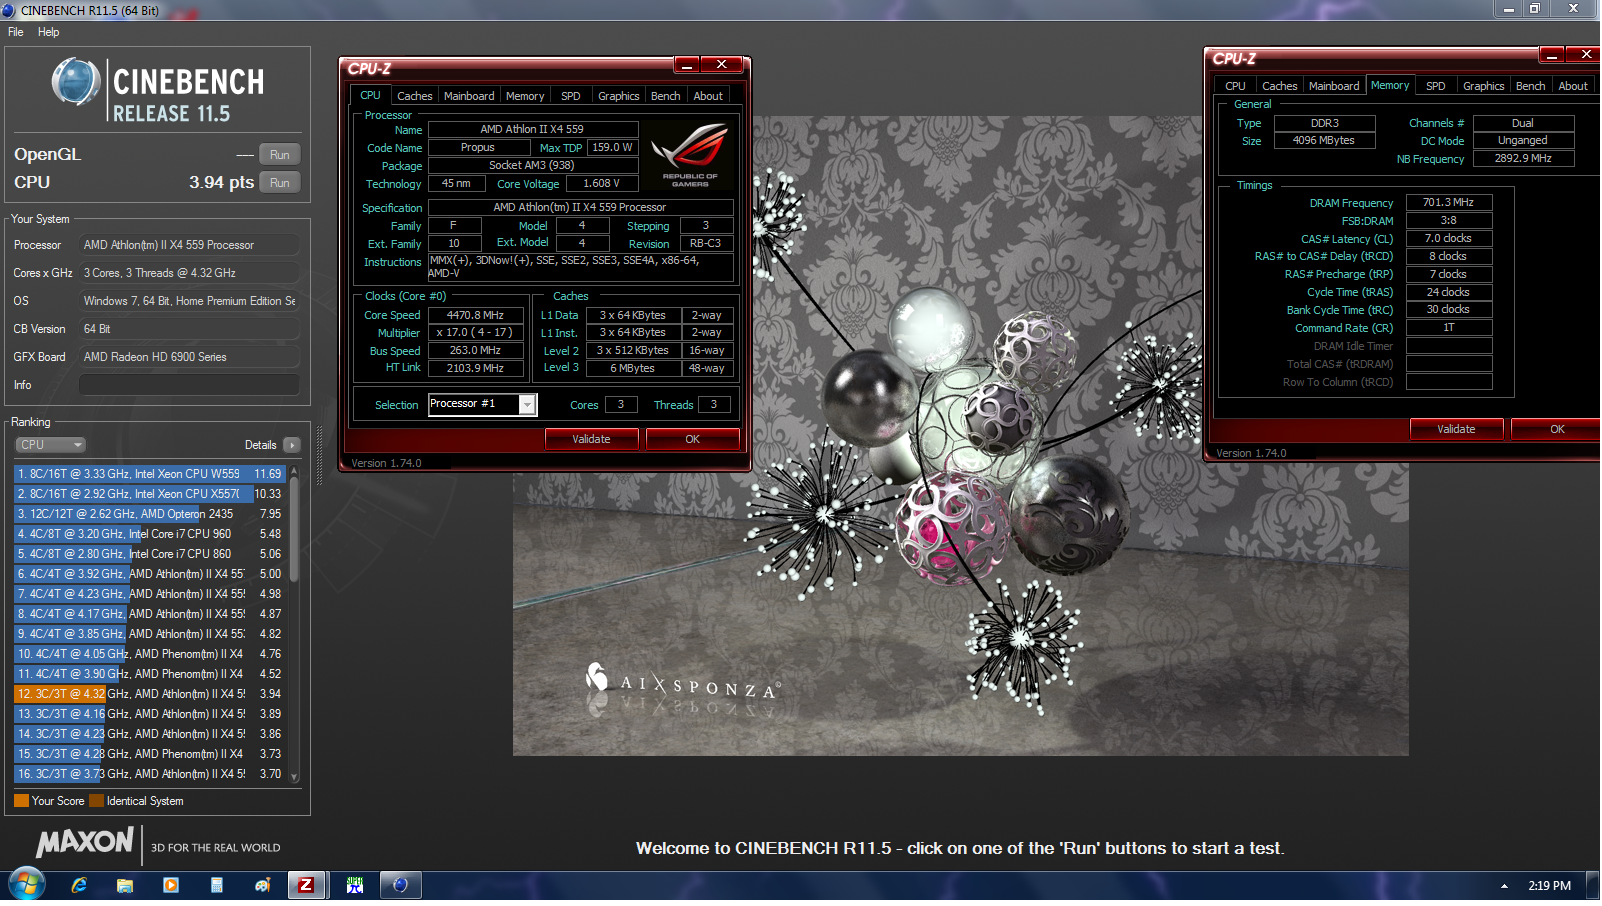Open Windows Explorer folder icon in taskbar
The image size is (1602, 906).
coord(125,885)
